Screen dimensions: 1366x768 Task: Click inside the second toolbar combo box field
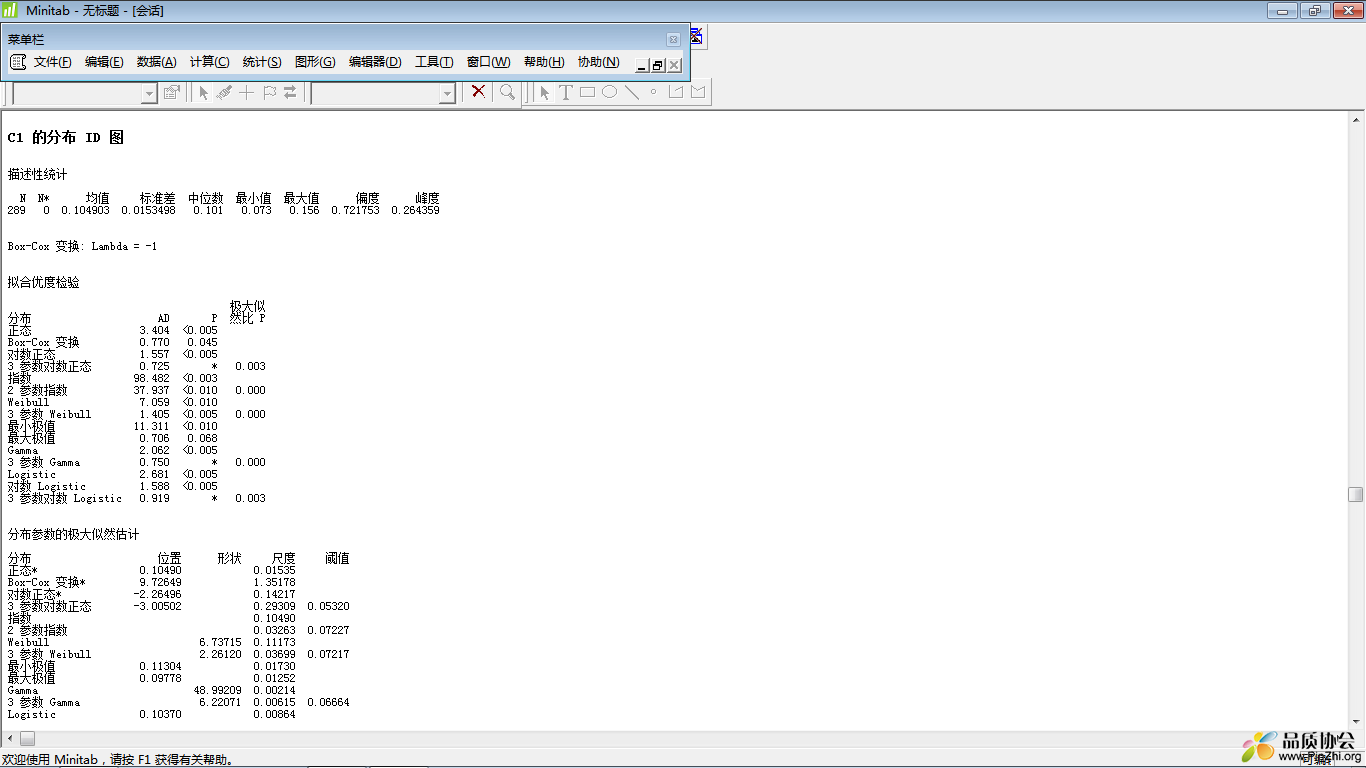375,93
